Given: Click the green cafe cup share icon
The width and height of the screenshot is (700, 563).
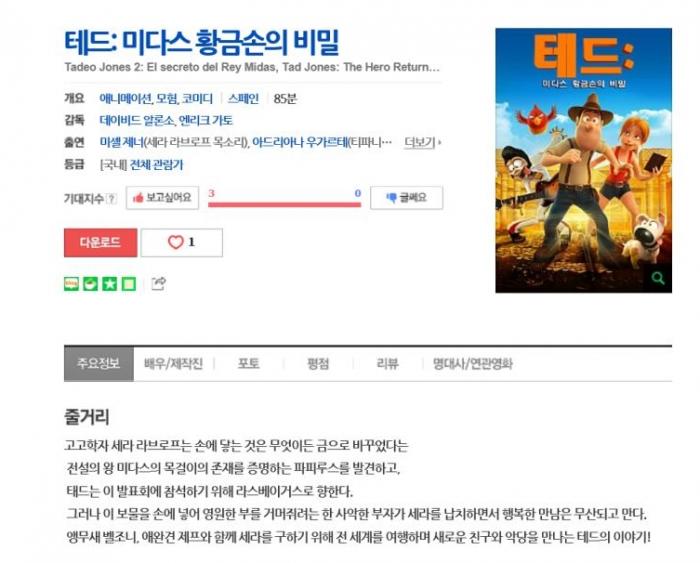Looking at the screenshot, I should pos(91,284).
